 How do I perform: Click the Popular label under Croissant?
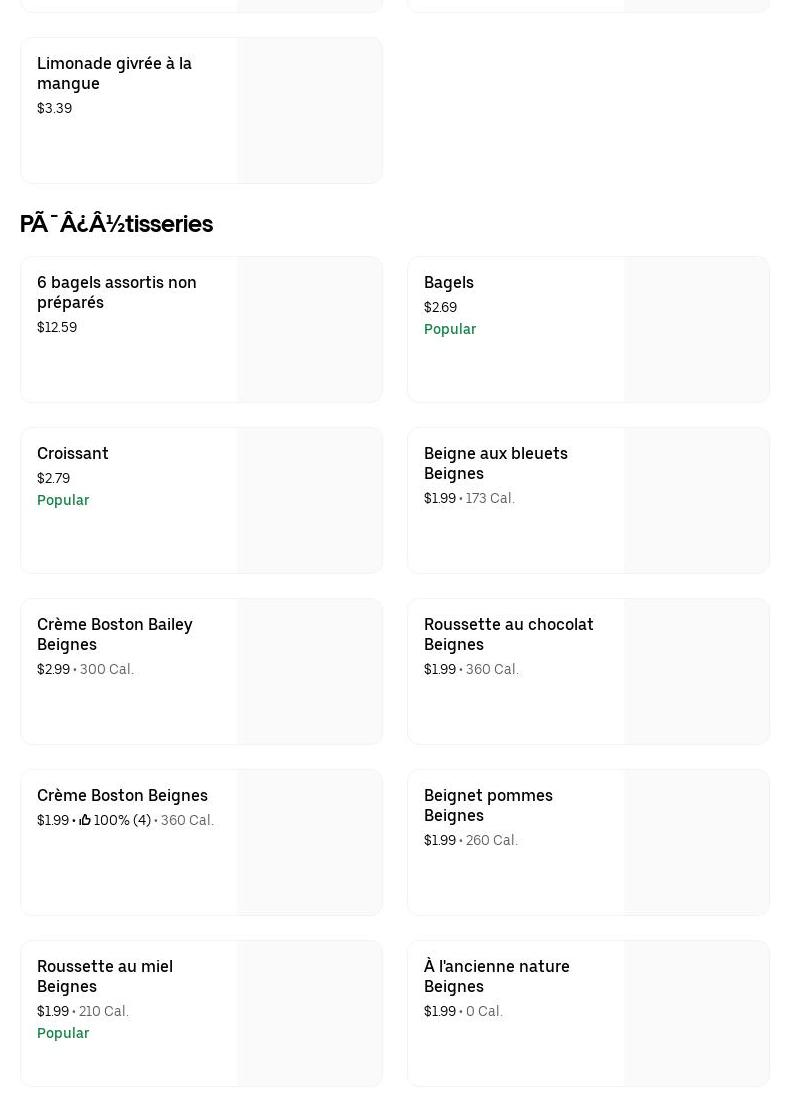pyautogui.click(x=63, y=500)
